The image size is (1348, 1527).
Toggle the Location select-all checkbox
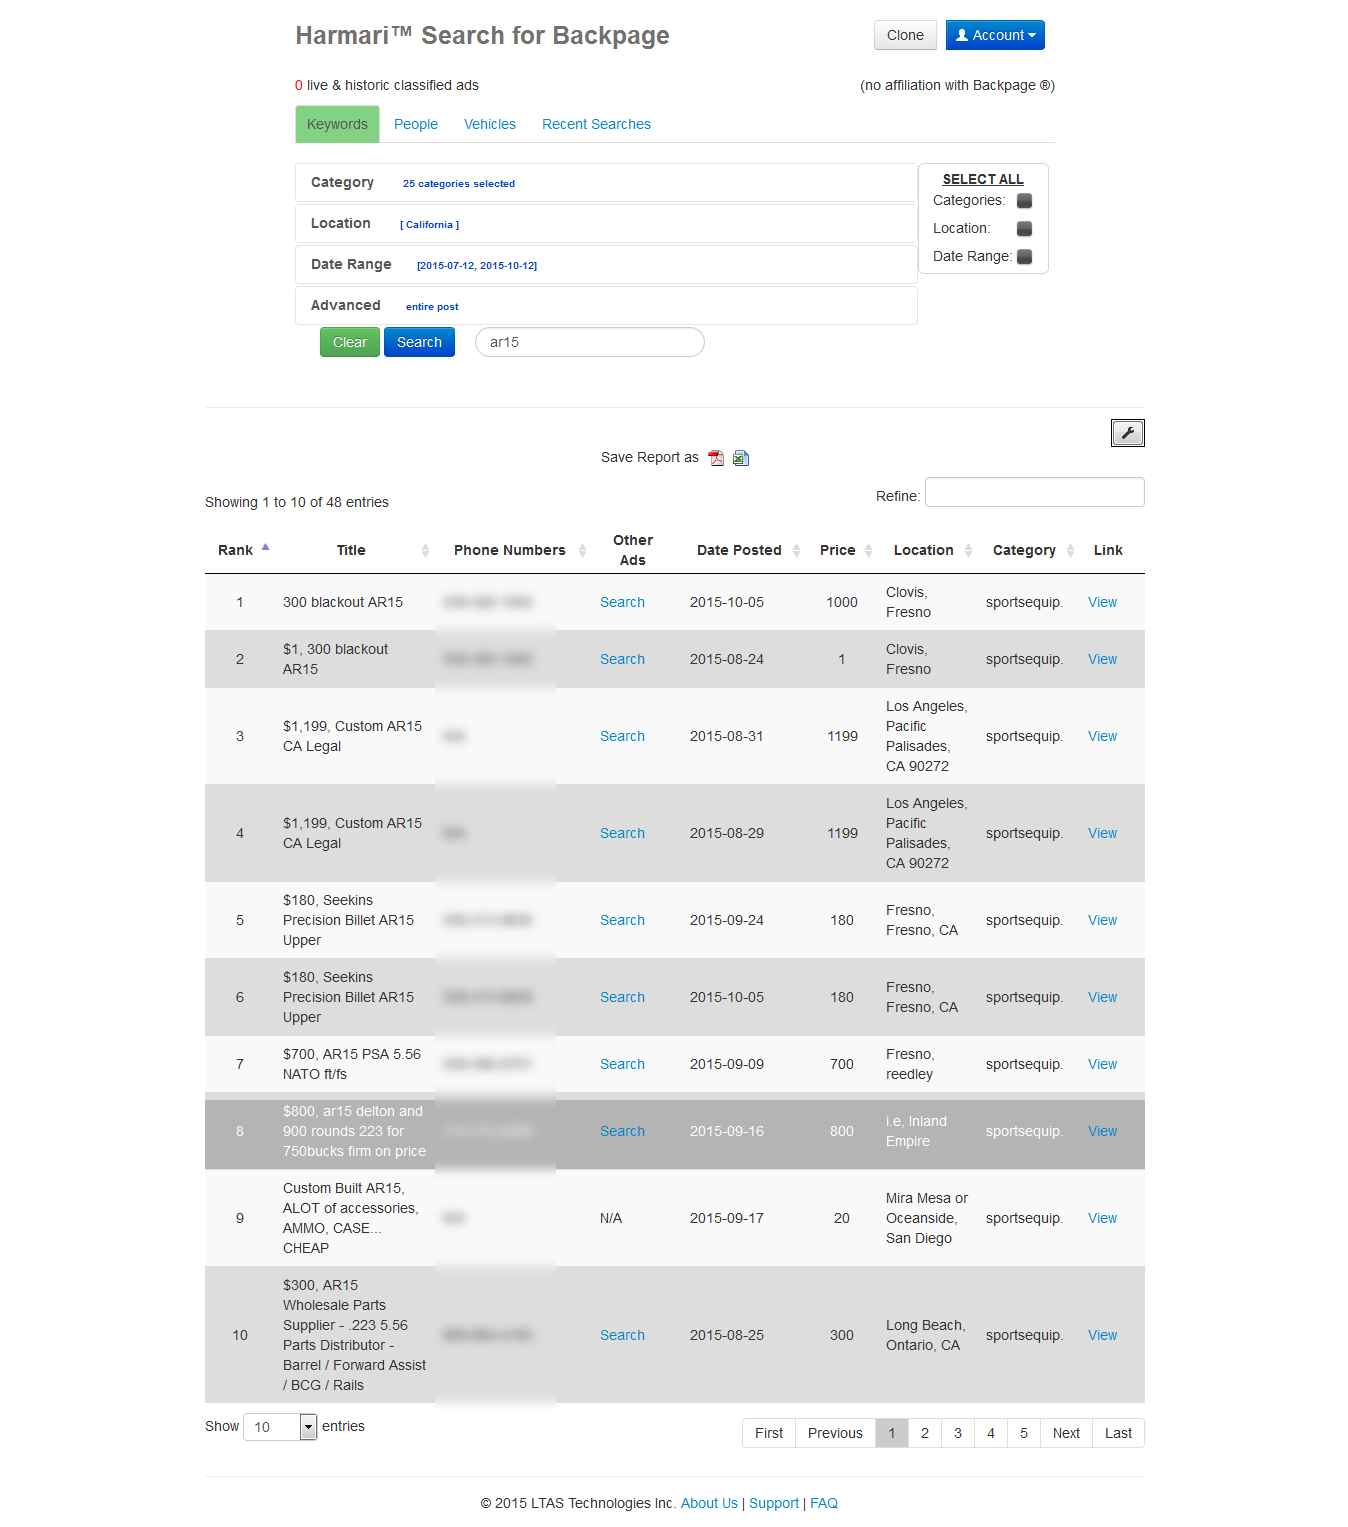click(x=1024, y=229)
